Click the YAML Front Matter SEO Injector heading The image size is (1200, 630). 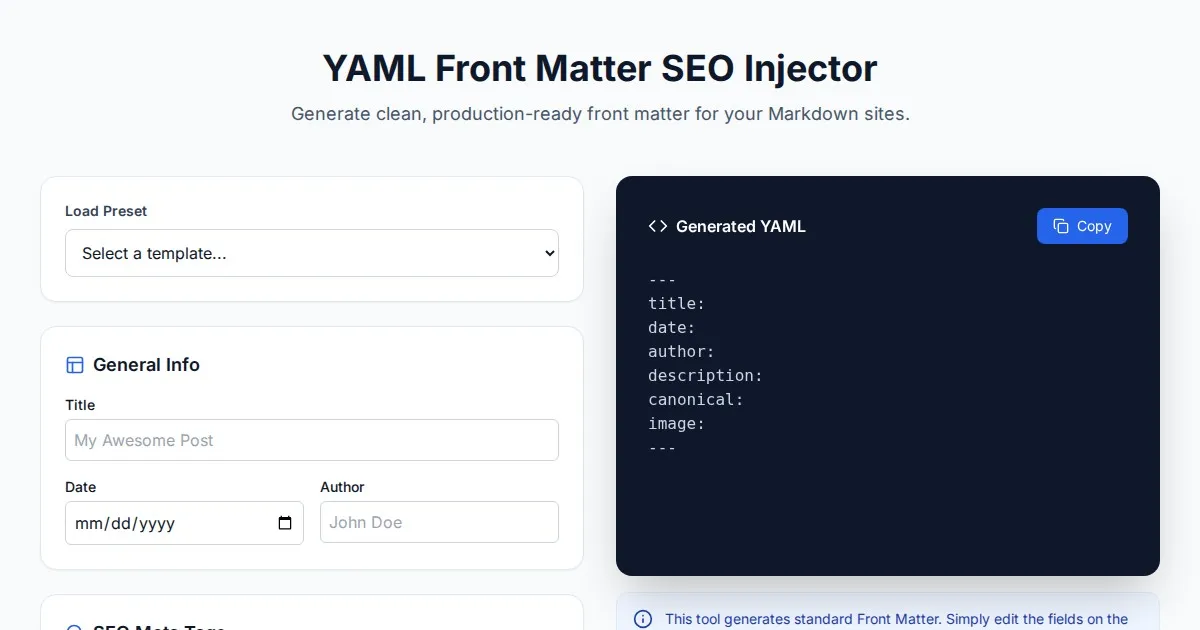coord(600,68)
